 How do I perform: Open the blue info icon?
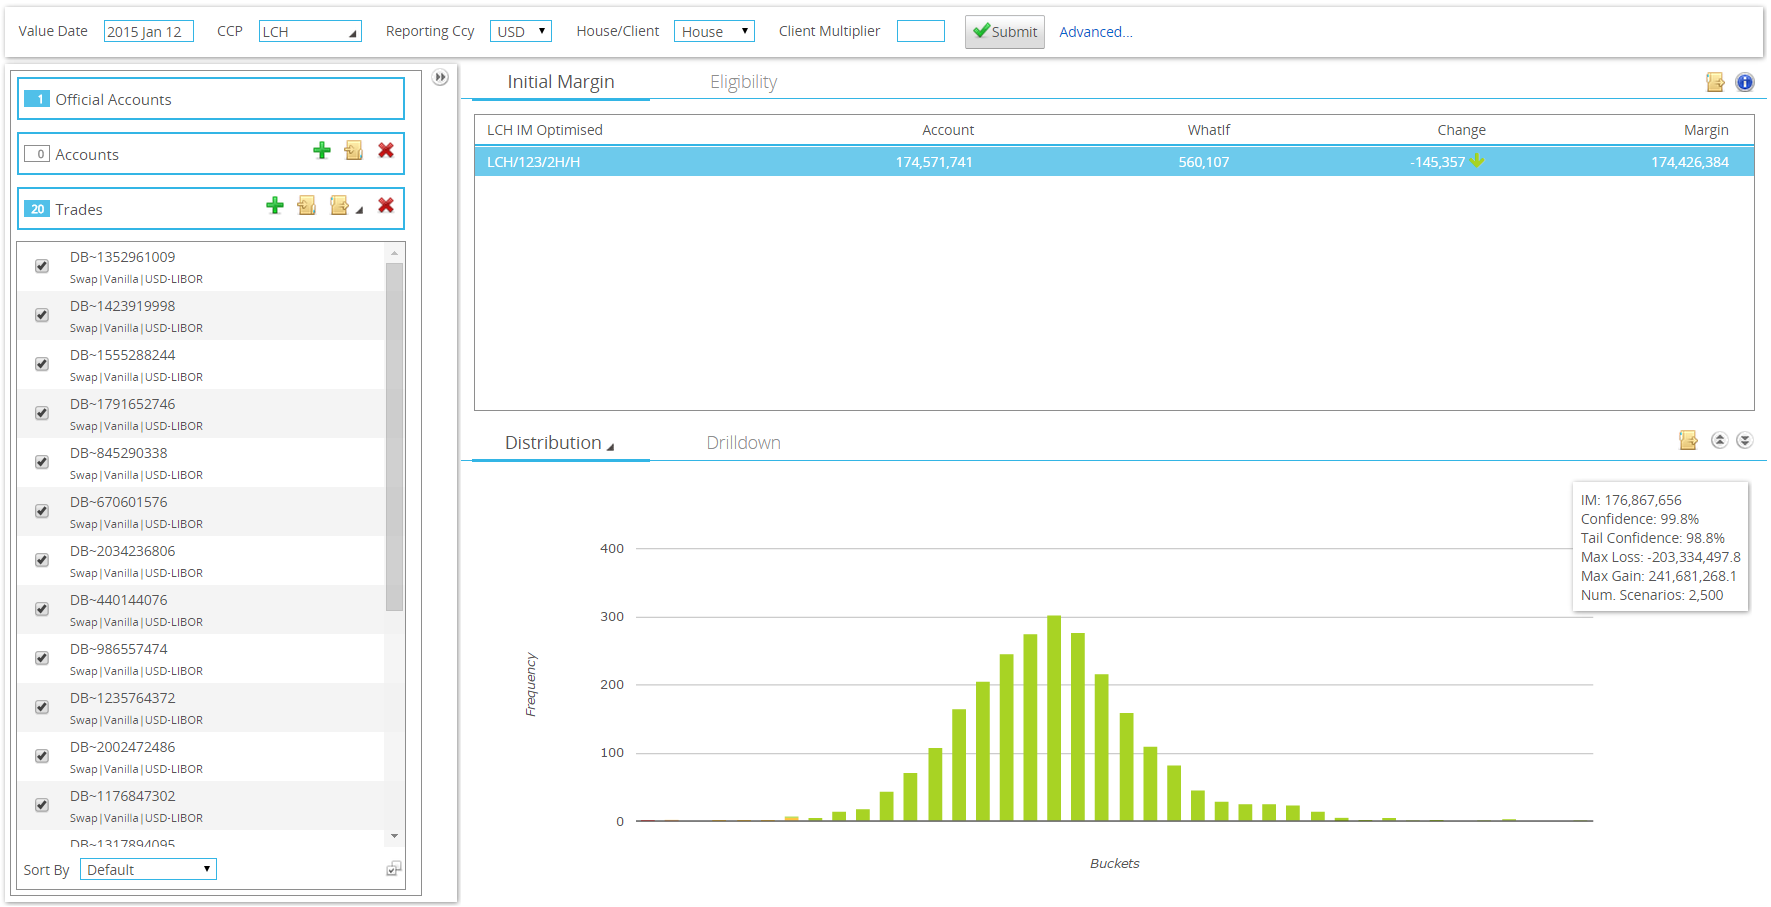click(1745, 82)
